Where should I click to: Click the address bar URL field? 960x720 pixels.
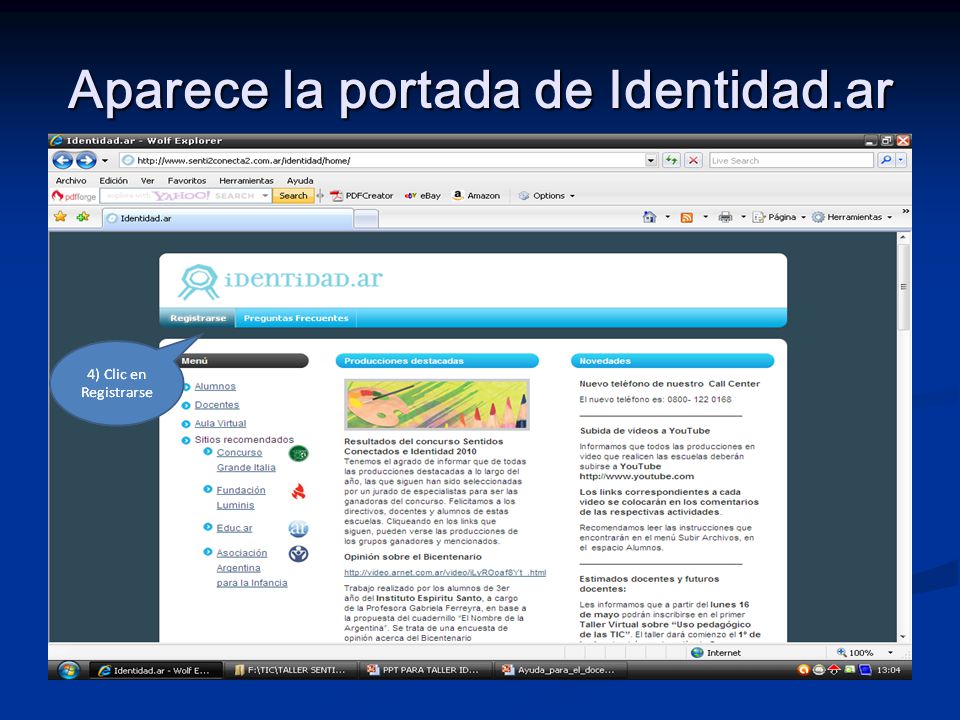point(382,160)
